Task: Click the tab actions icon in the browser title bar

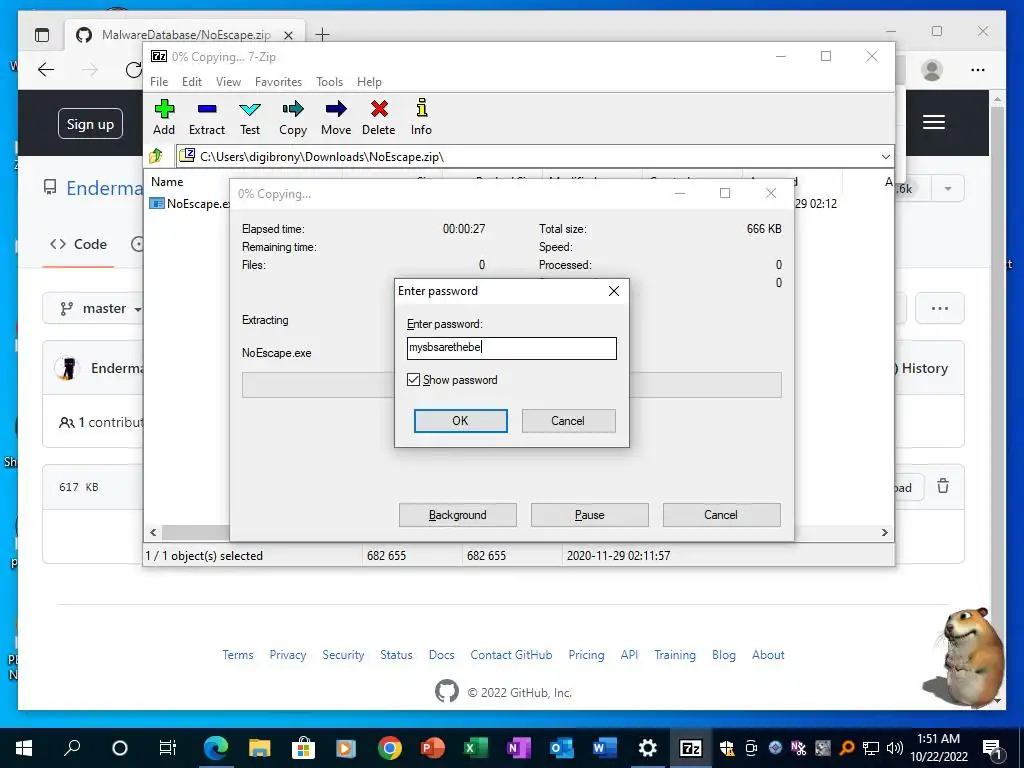Action: tap(42, 35)
